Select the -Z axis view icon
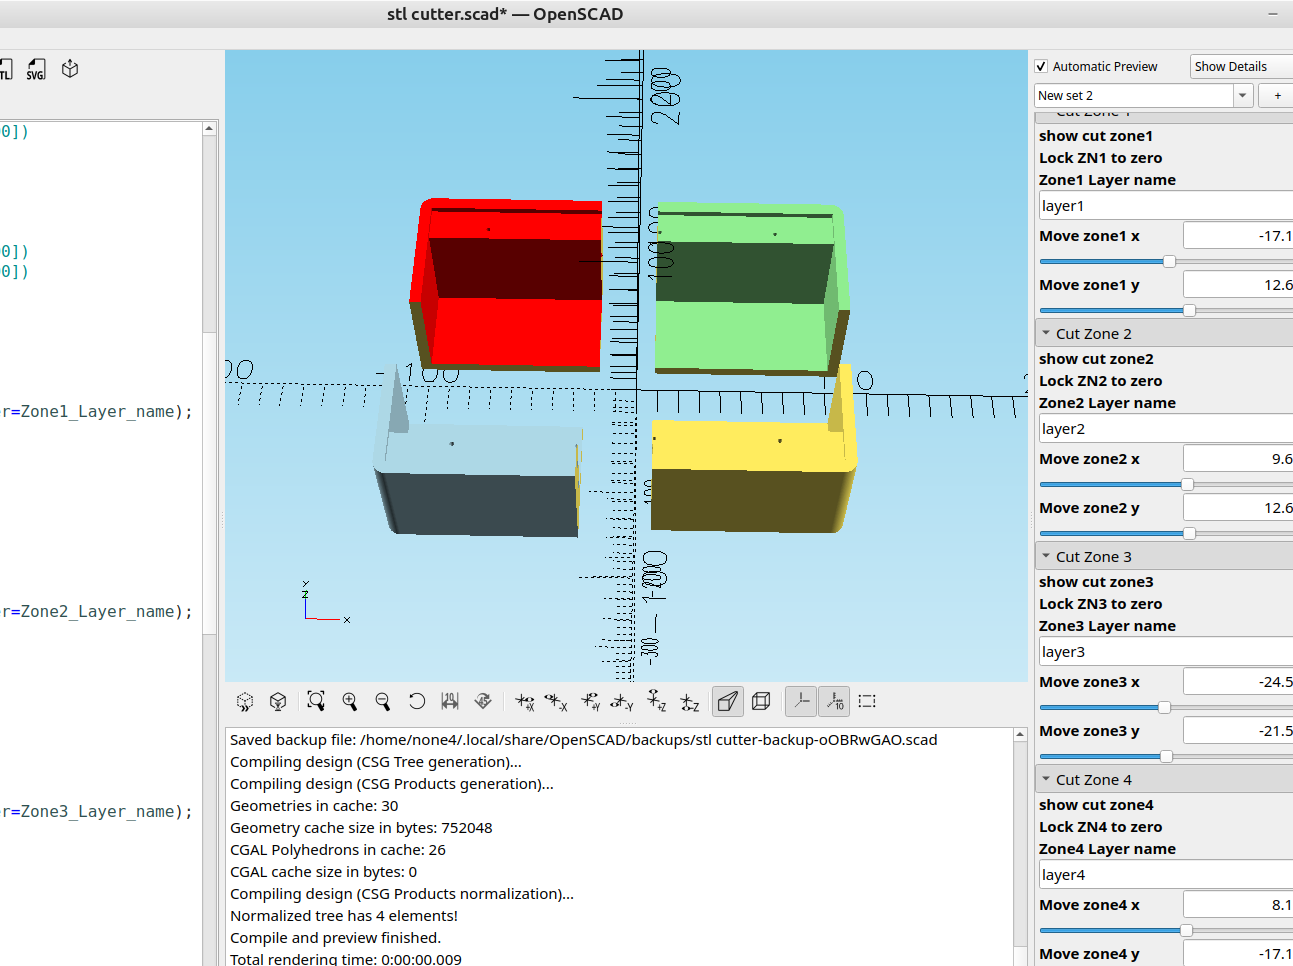 pos(690,702)
